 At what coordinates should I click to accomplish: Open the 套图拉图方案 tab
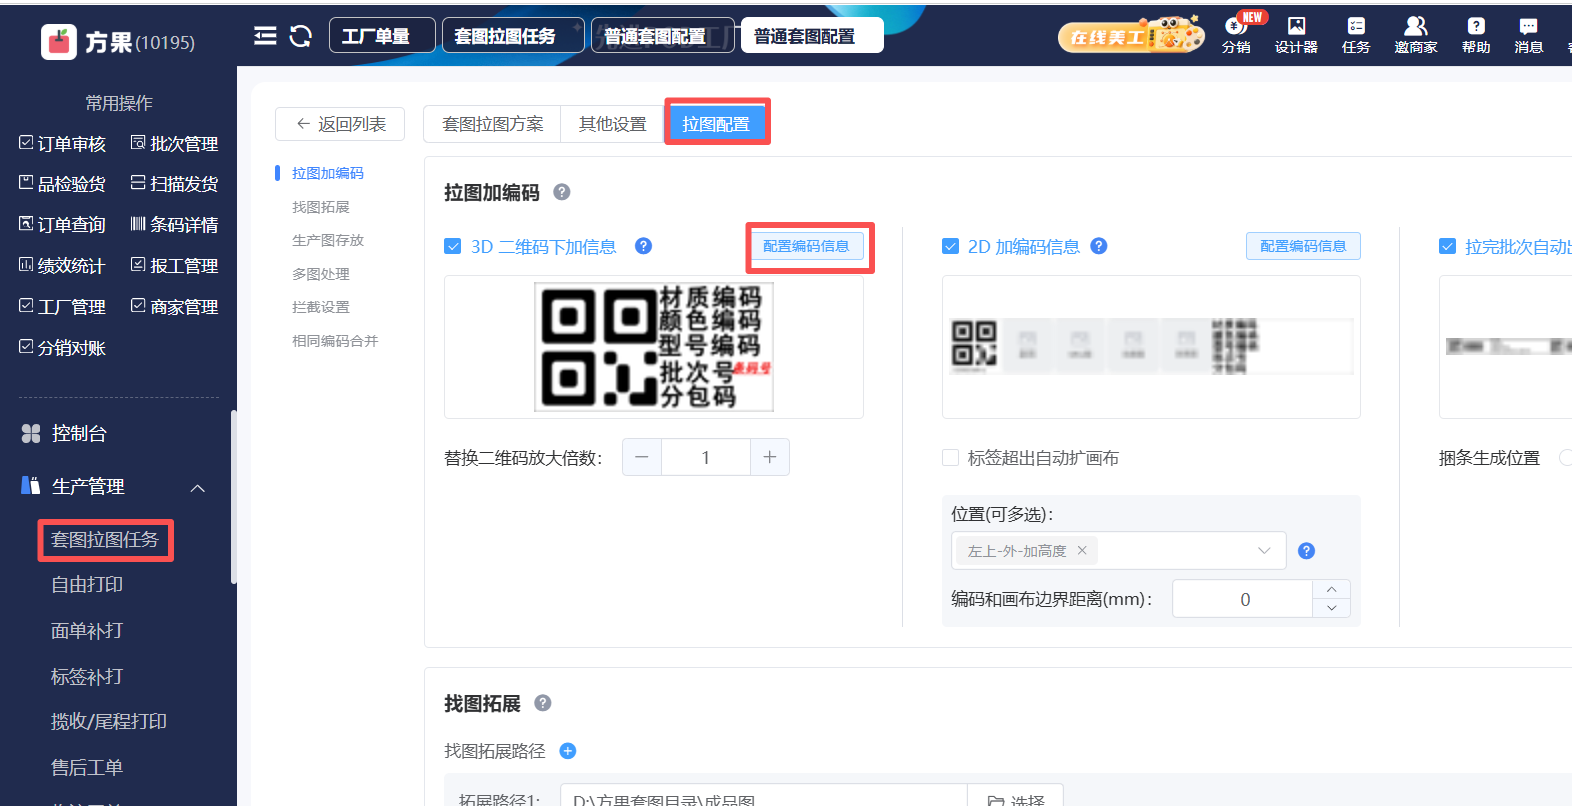pos(492,124)
